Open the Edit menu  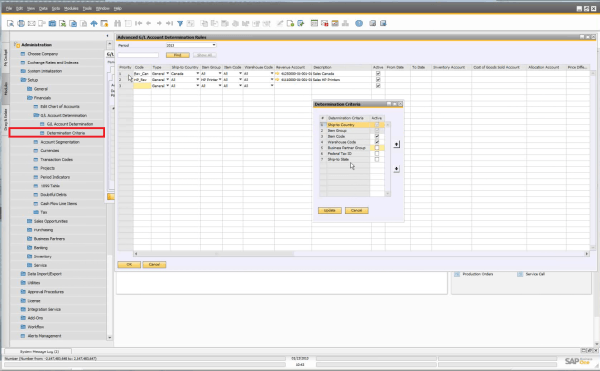pyautogui.click(x=20, y=8)
